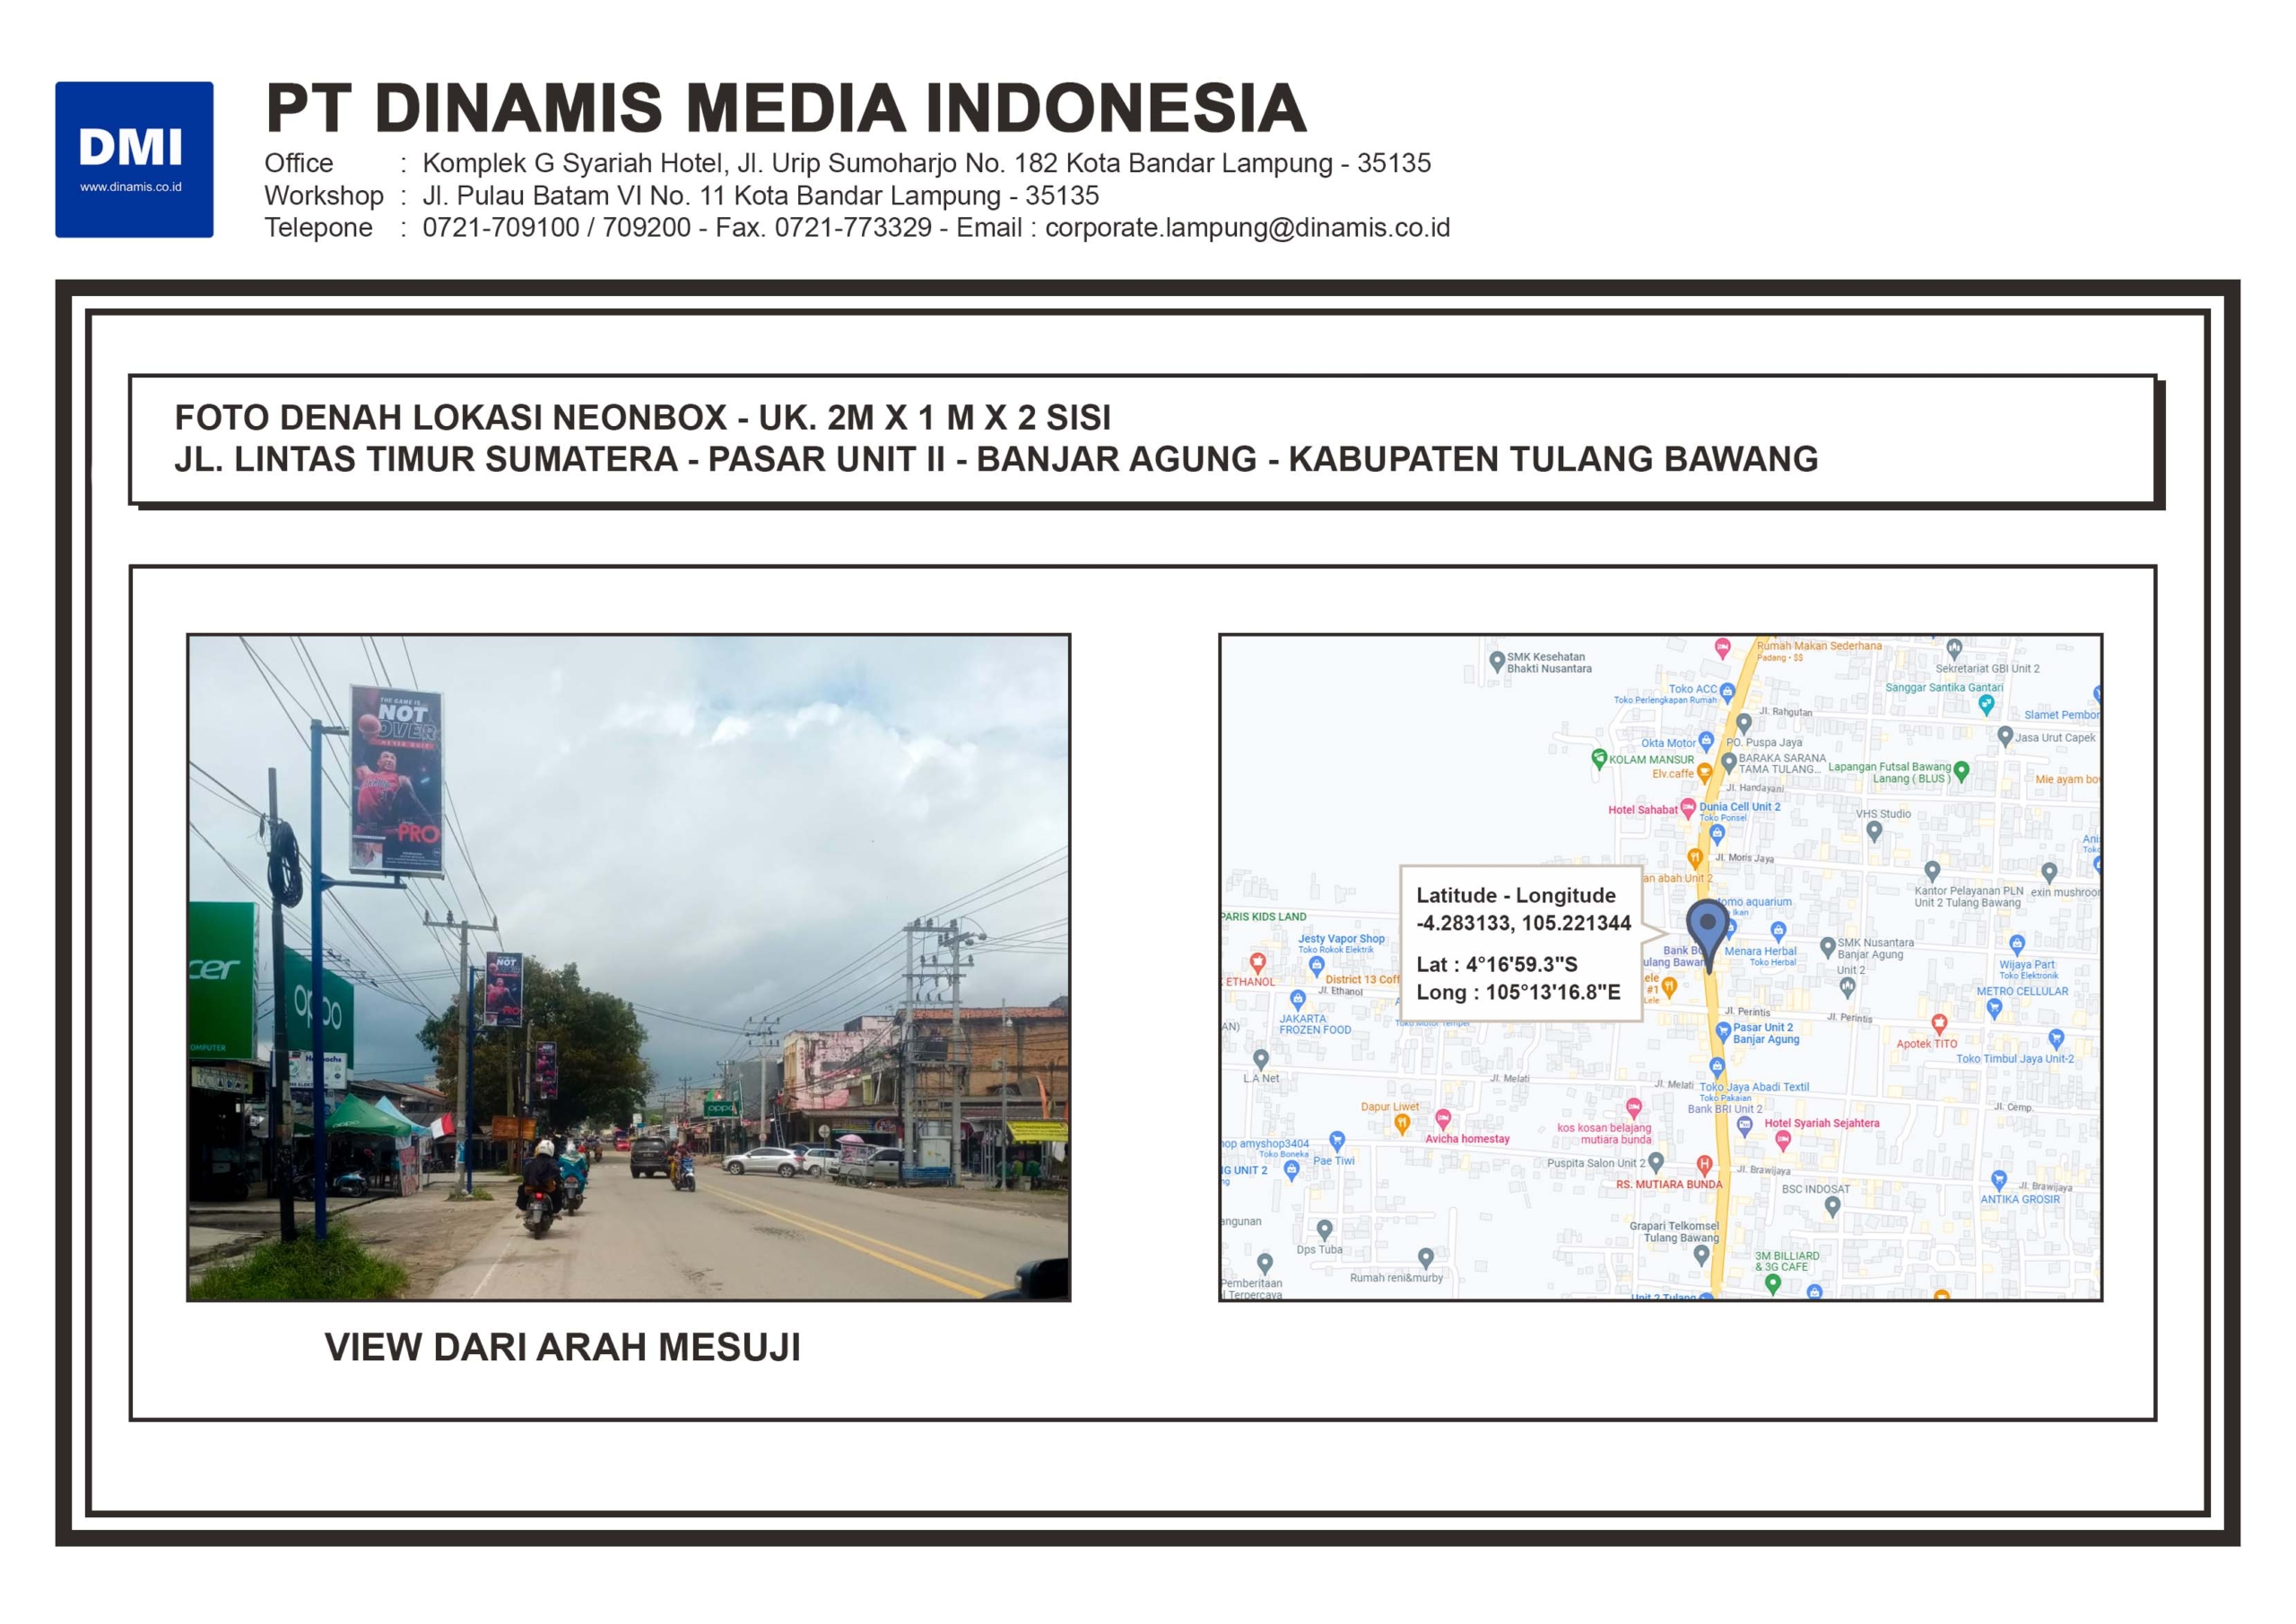This screenshot has height=1624, width=2296.
Task: Click the 'Toko Timbul Jaya Unit-2' map label
Action: click(2015, 1058)
